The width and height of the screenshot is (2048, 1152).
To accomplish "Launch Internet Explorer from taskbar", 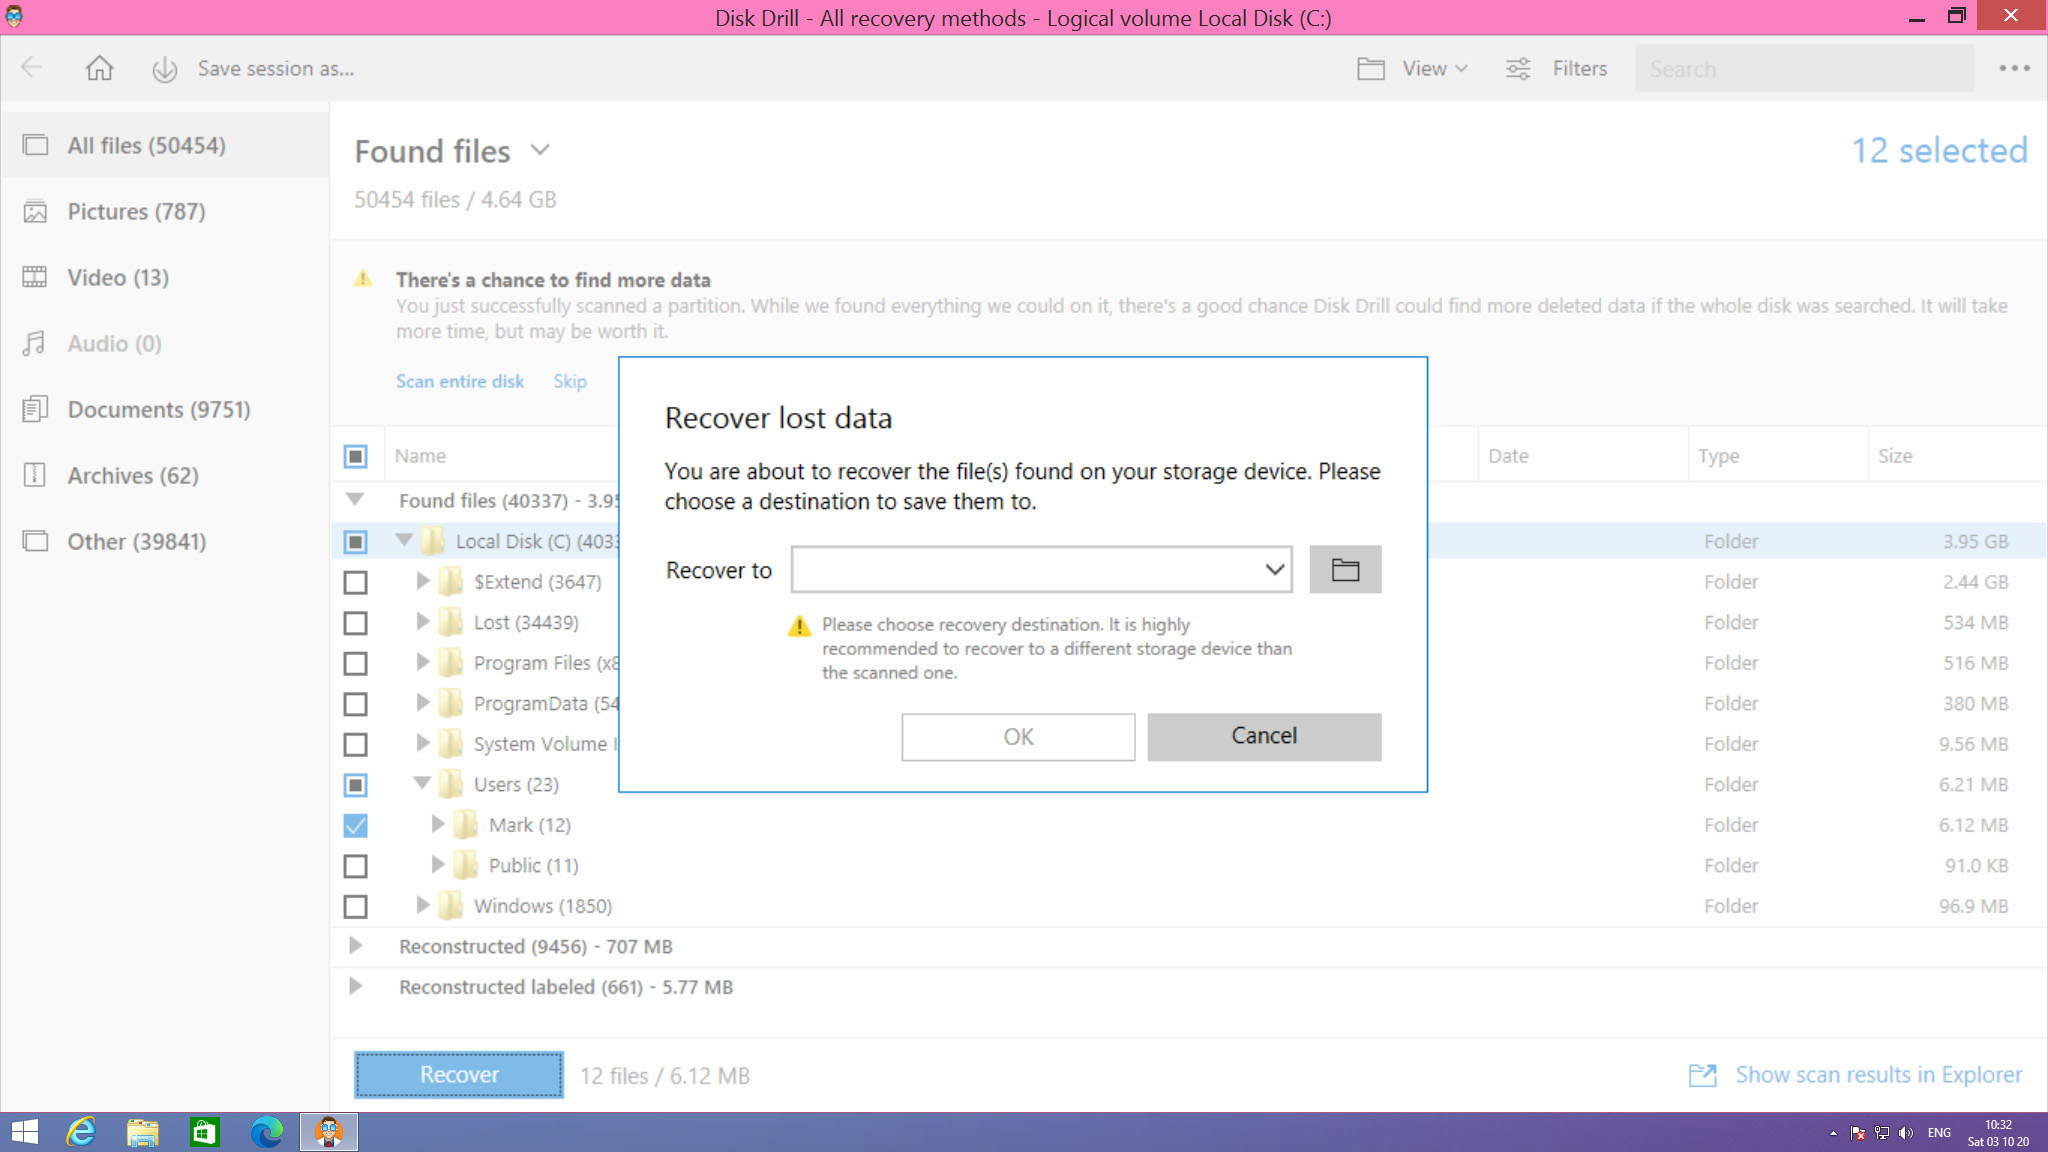I will click(80, 1132).
